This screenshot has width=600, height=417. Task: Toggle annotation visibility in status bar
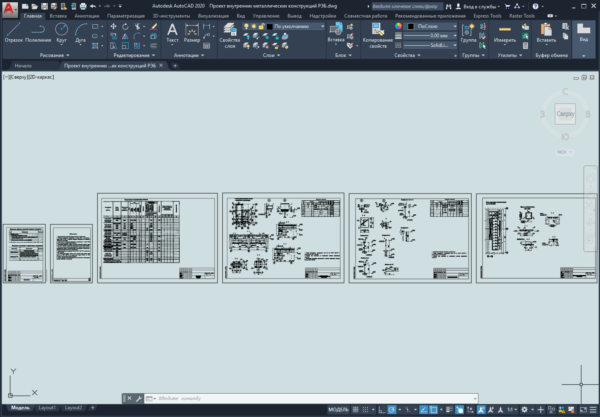[x=481, y=410]
